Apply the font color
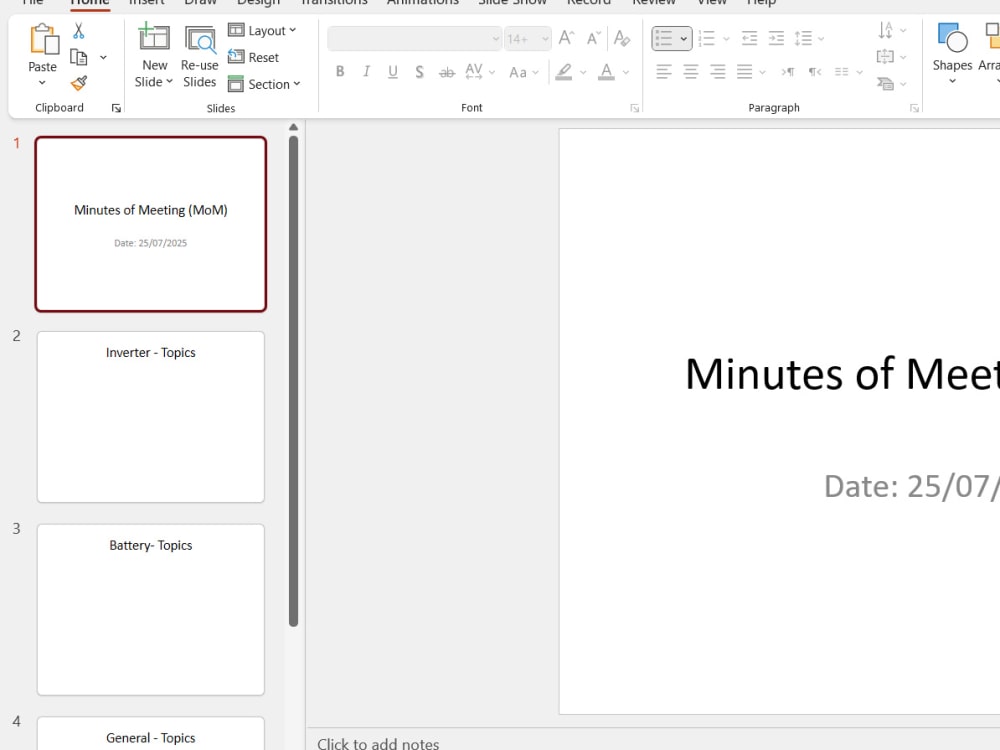Screen dimensions: 1000x750 pos(607,71)
